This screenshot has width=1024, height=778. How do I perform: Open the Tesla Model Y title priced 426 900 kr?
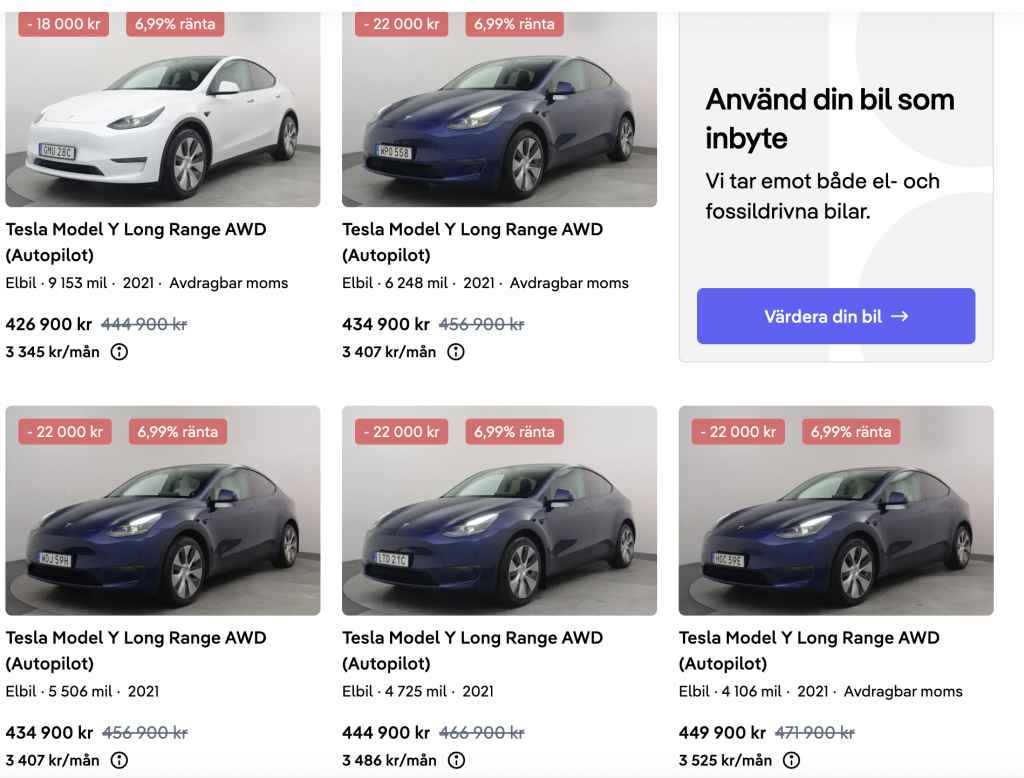click(136, 242)
